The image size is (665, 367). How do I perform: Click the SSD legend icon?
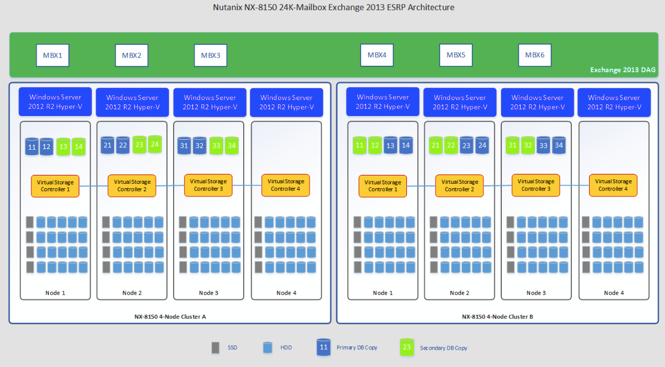click(215, 348)
